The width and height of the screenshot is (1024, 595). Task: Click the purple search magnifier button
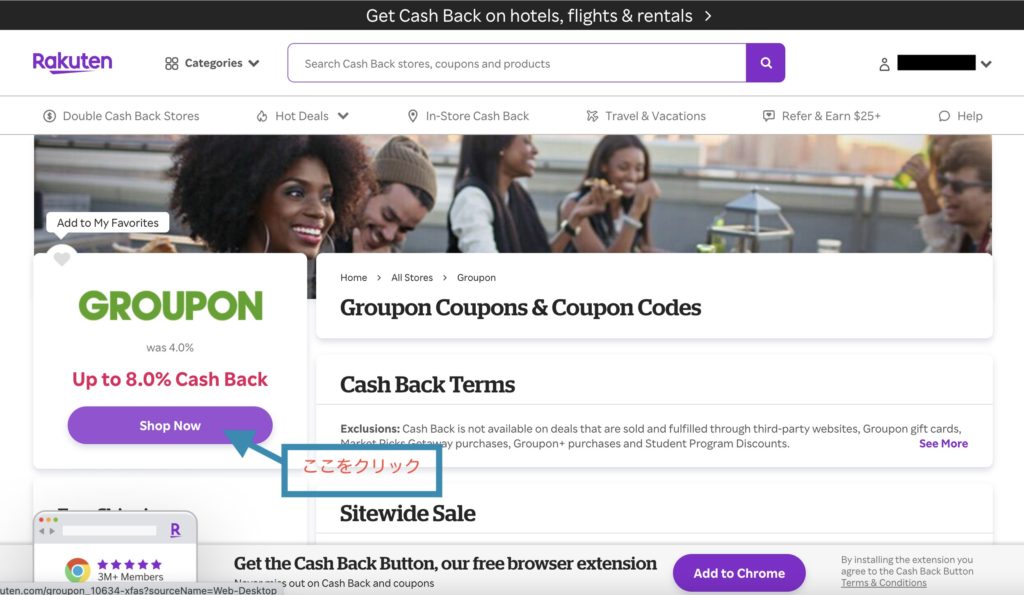[x=765, y=63]
